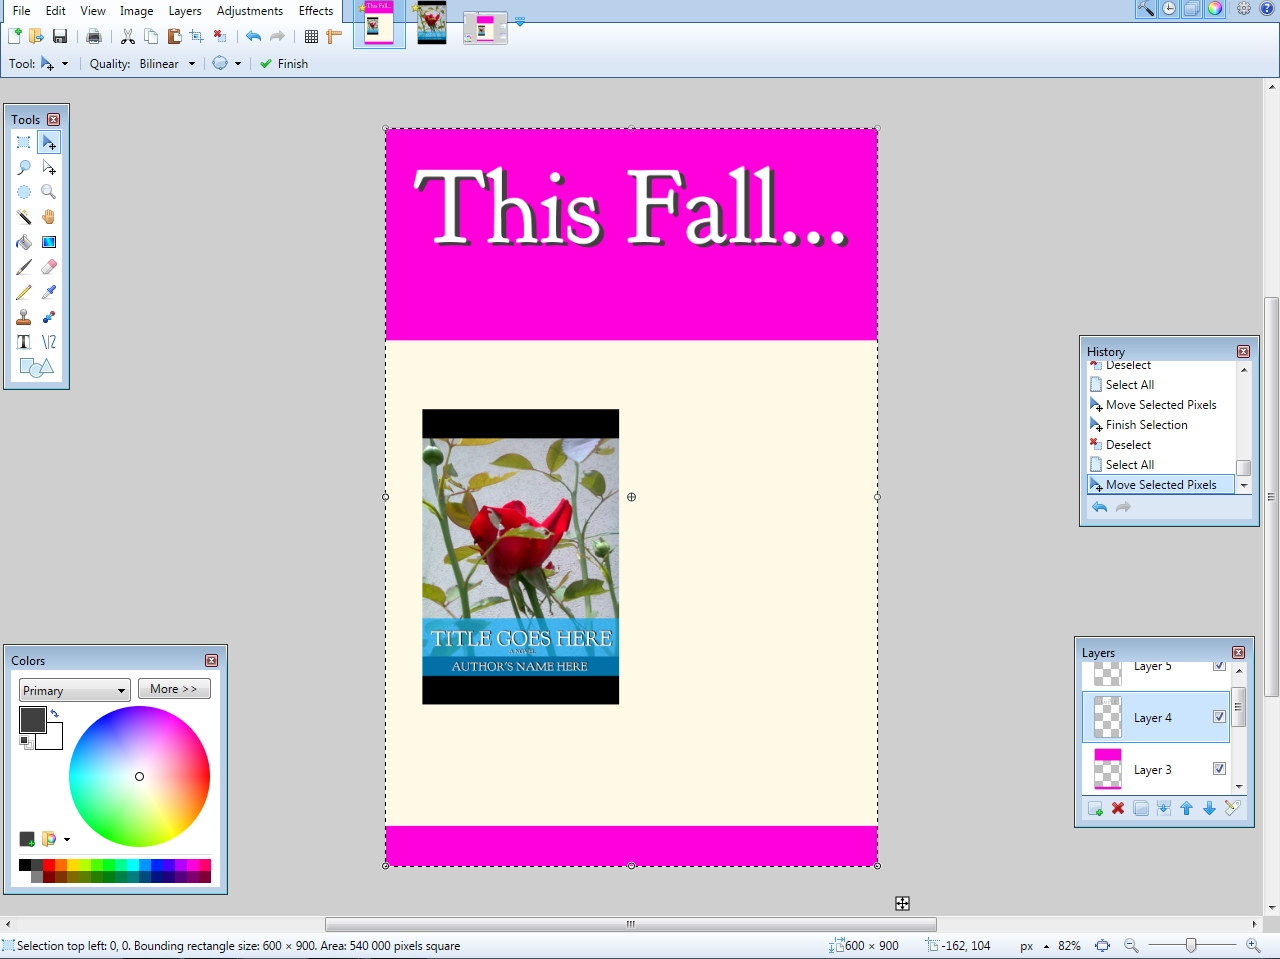This screenshot has height=959, width=1280.
Task: Open the px units dropdown
Action: [1034, 945]
